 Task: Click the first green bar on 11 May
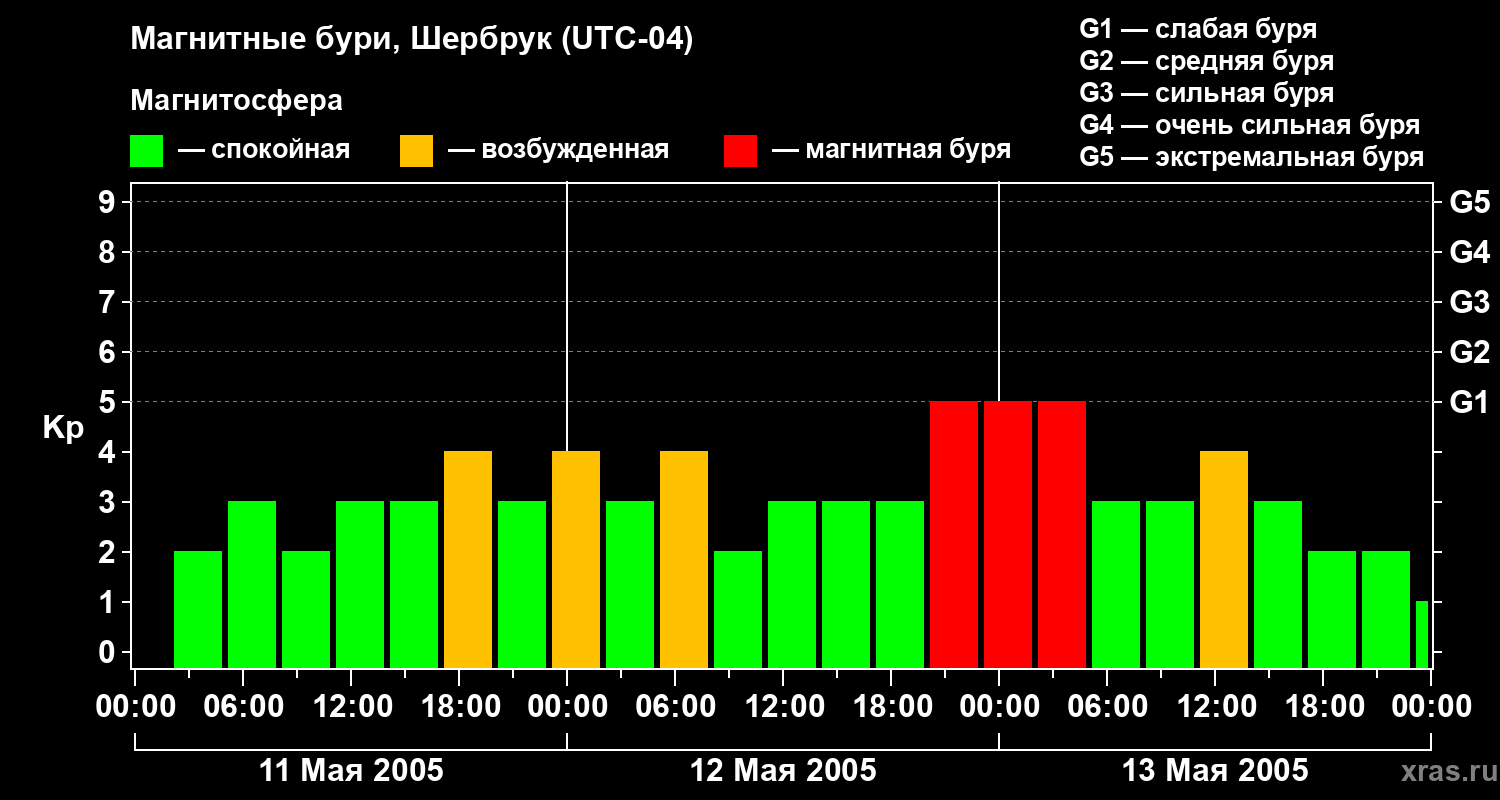coord(198,609)
